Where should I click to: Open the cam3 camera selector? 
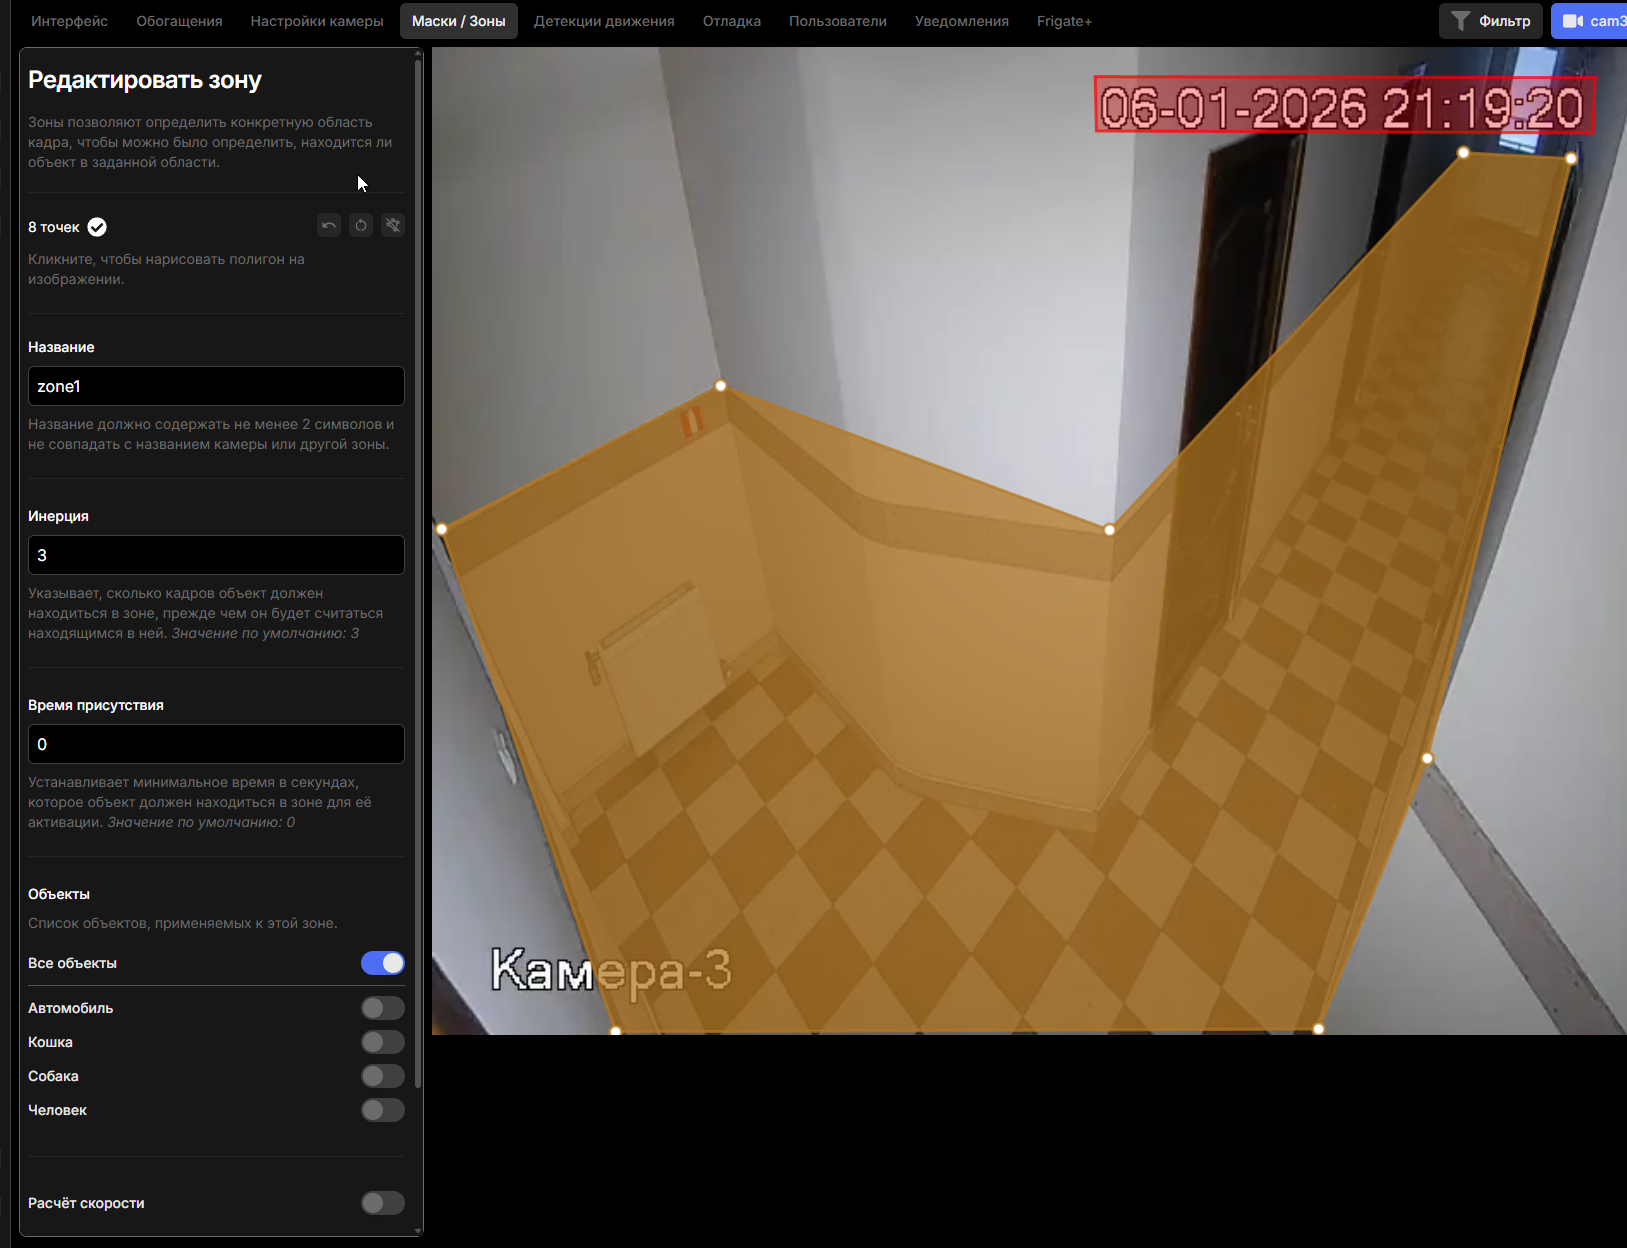(x=1591, y=21)
